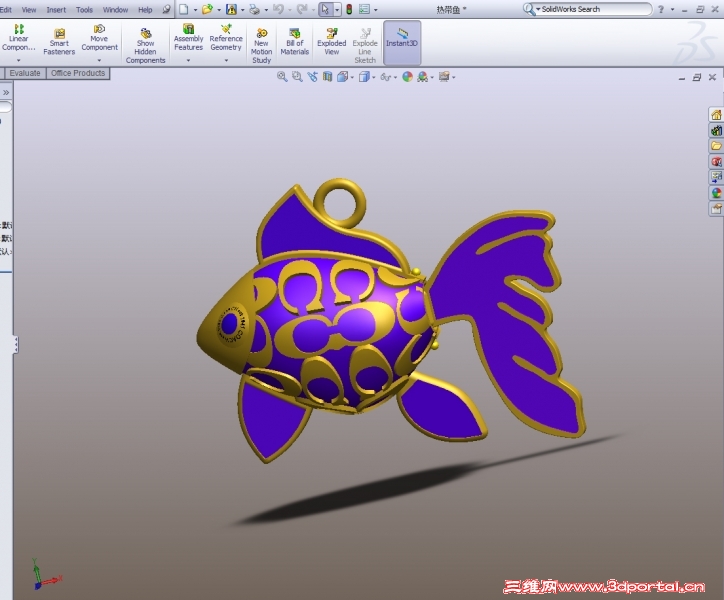Toggle Instant3D mode
Screen dimensions: 724x600
(402, 42)
